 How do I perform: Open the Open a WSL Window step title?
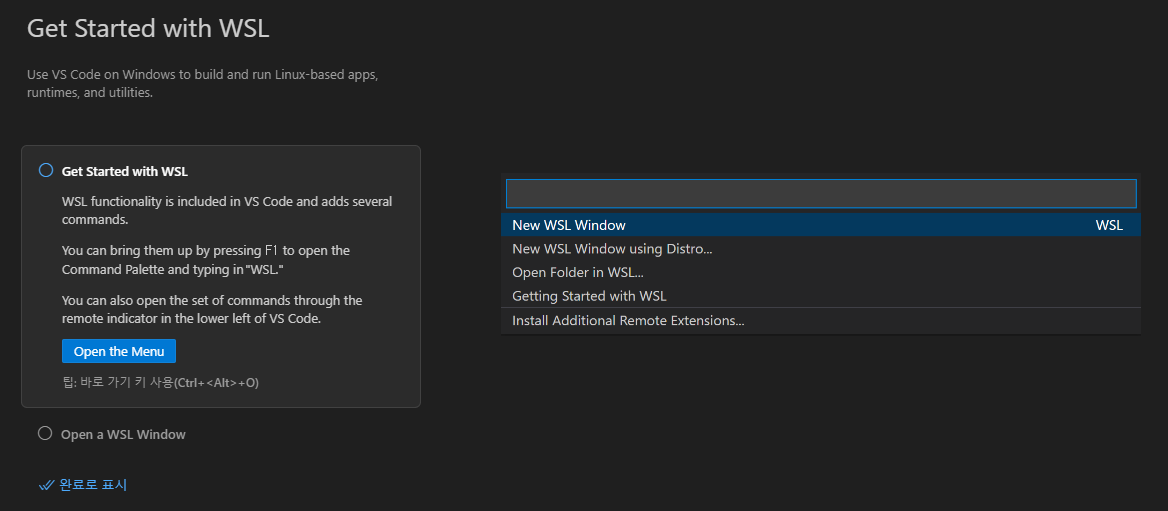point(123,434)
